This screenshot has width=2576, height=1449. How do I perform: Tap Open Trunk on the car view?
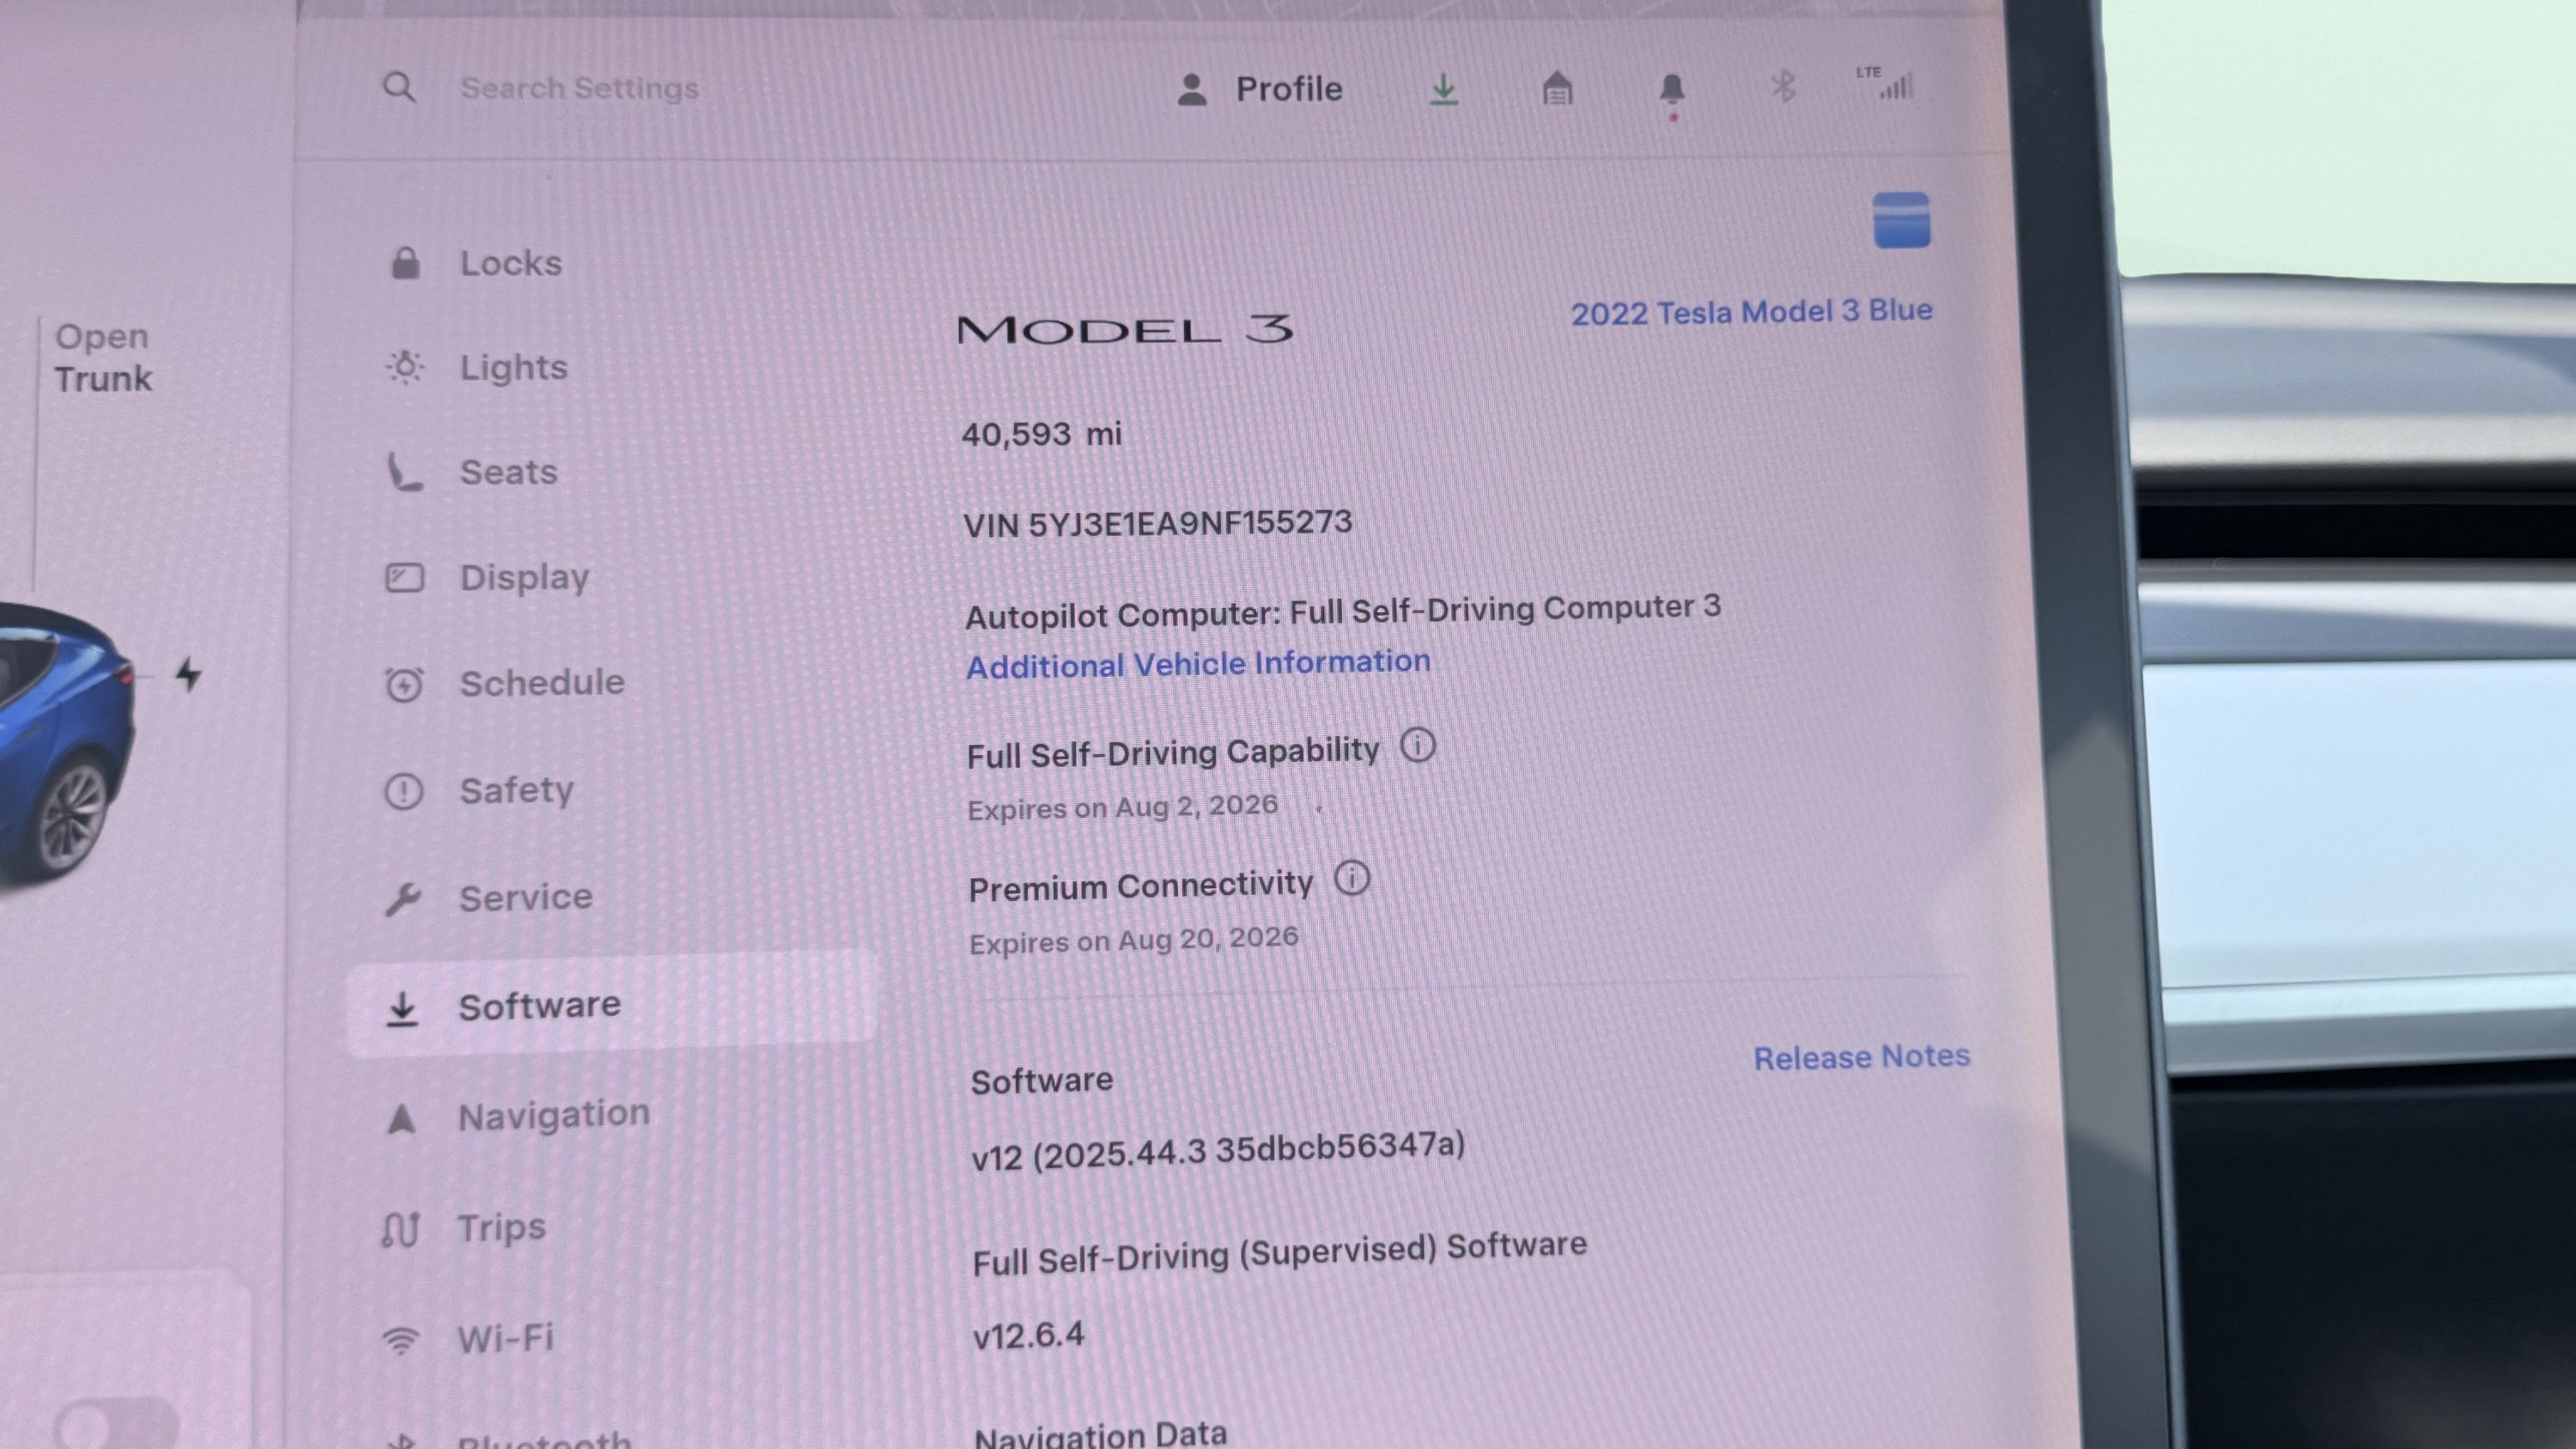(x=102, y=358)
